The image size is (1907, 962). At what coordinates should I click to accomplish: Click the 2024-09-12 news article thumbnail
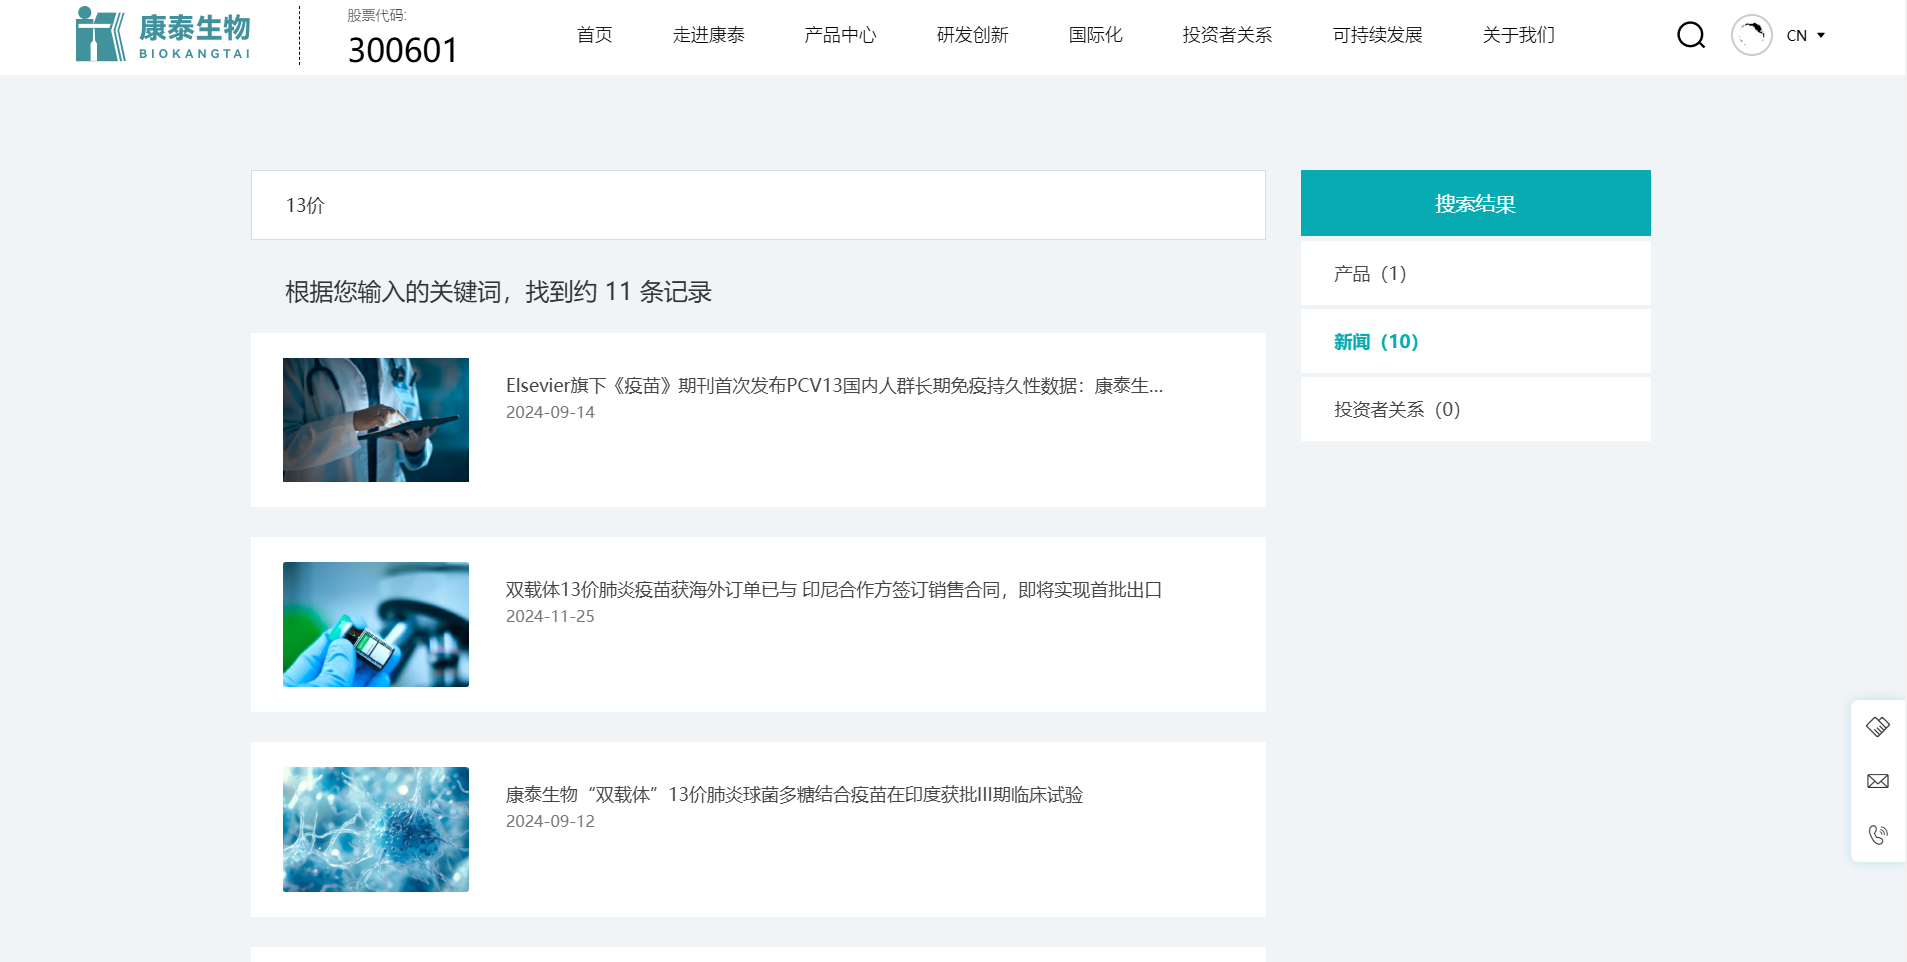click(x=375, y=829)
